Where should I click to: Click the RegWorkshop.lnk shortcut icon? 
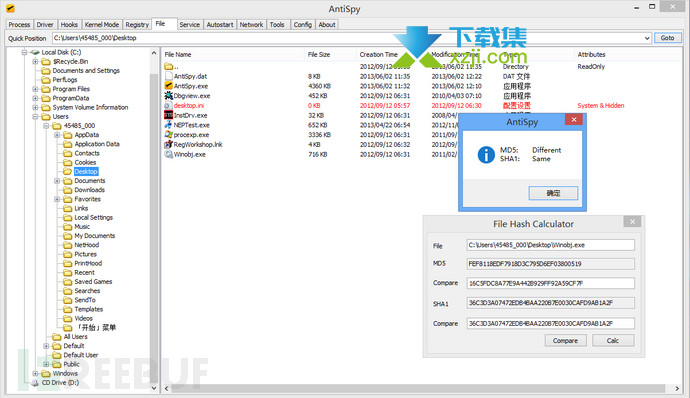click(169, 144)
